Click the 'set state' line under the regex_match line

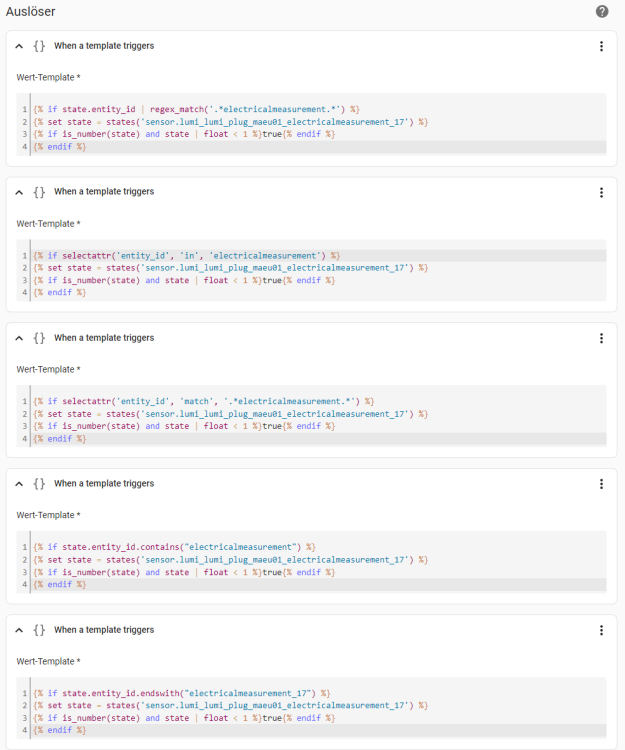coord(230,122)
